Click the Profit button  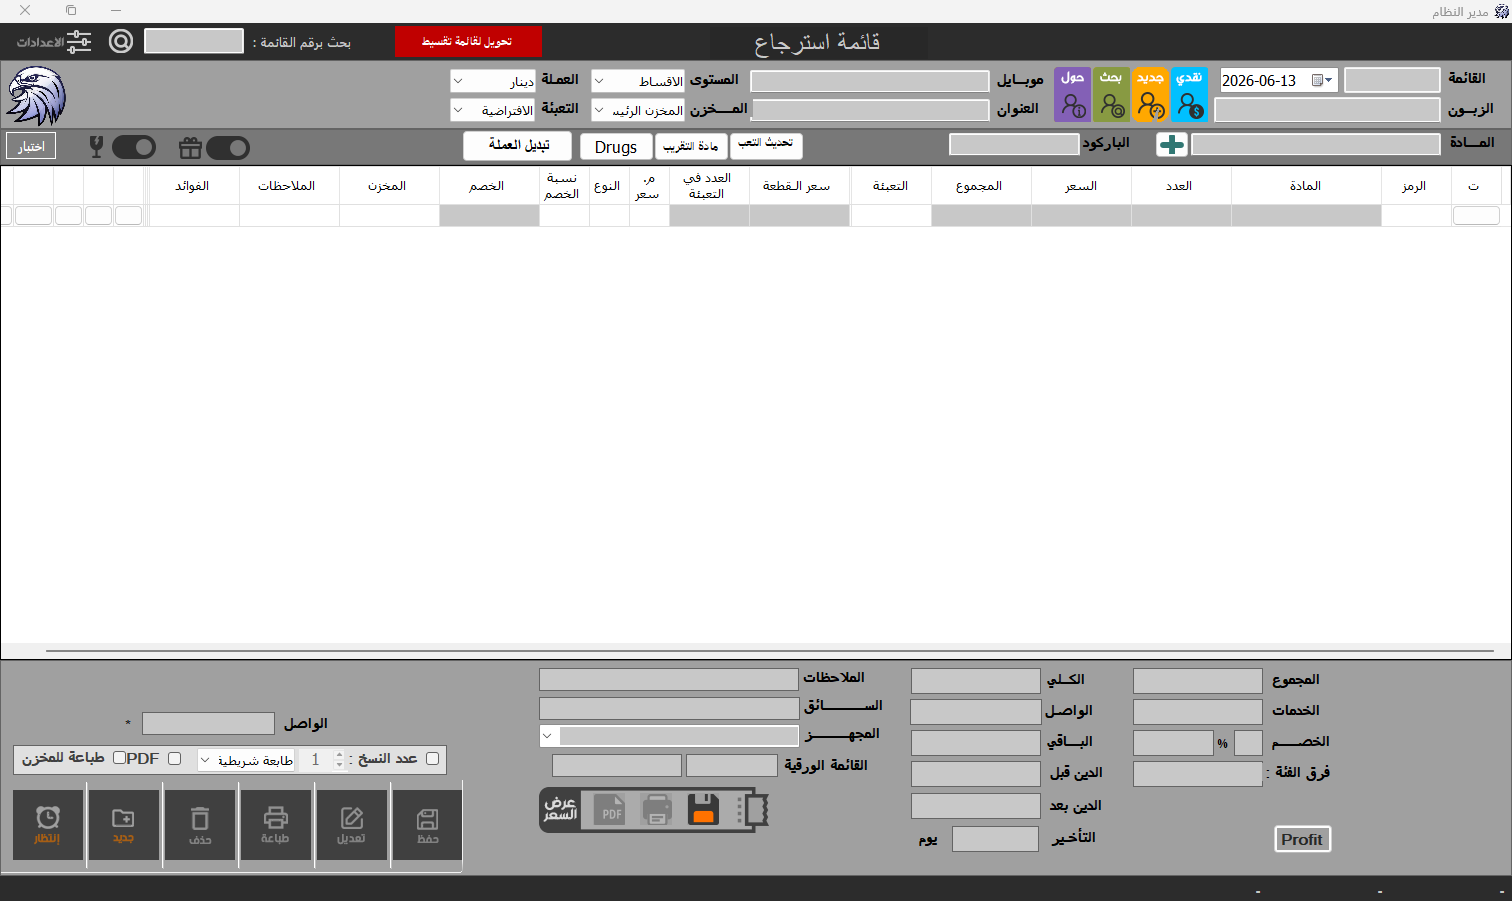(1302, 839)
